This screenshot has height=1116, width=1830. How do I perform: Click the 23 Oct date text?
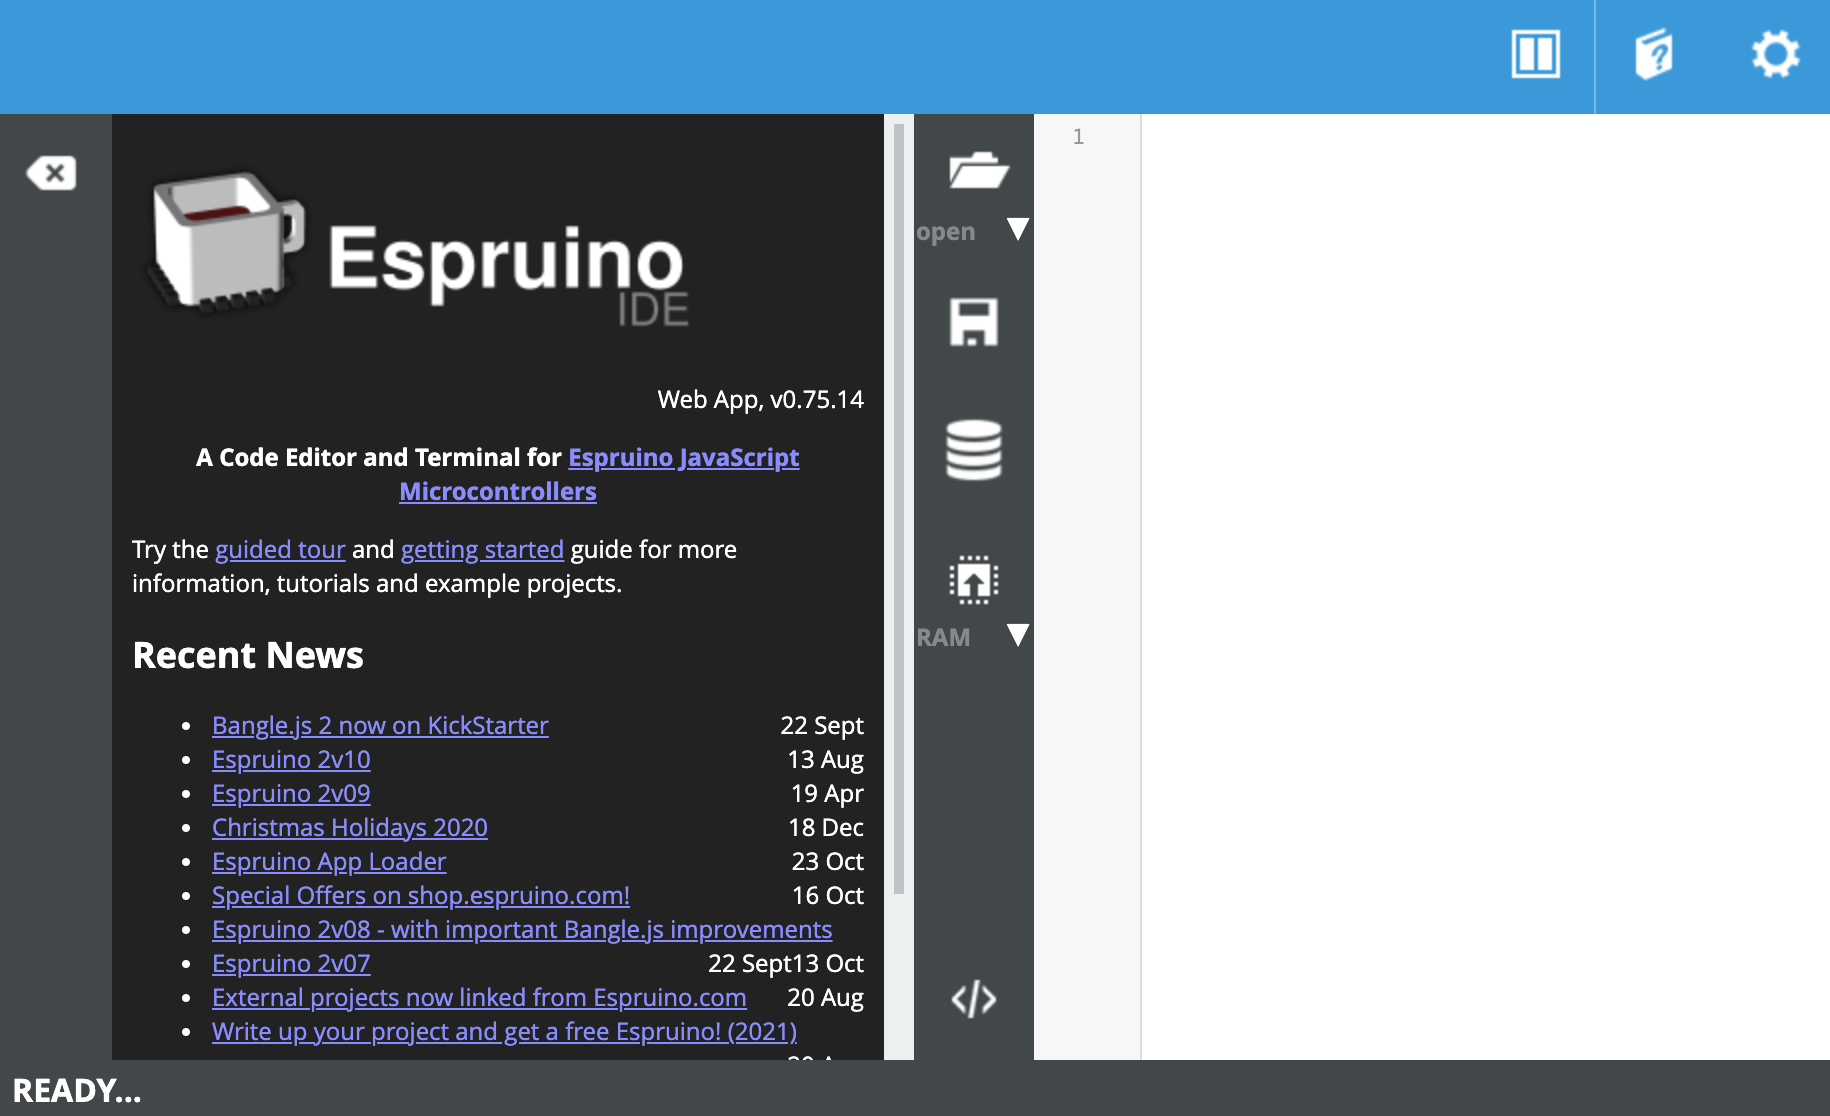(828, 862)
